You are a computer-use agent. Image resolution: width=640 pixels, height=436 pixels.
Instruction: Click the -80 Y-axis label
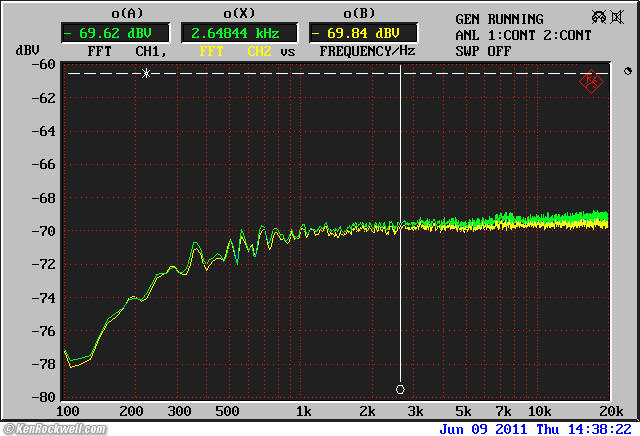click(x=44, y=397)
